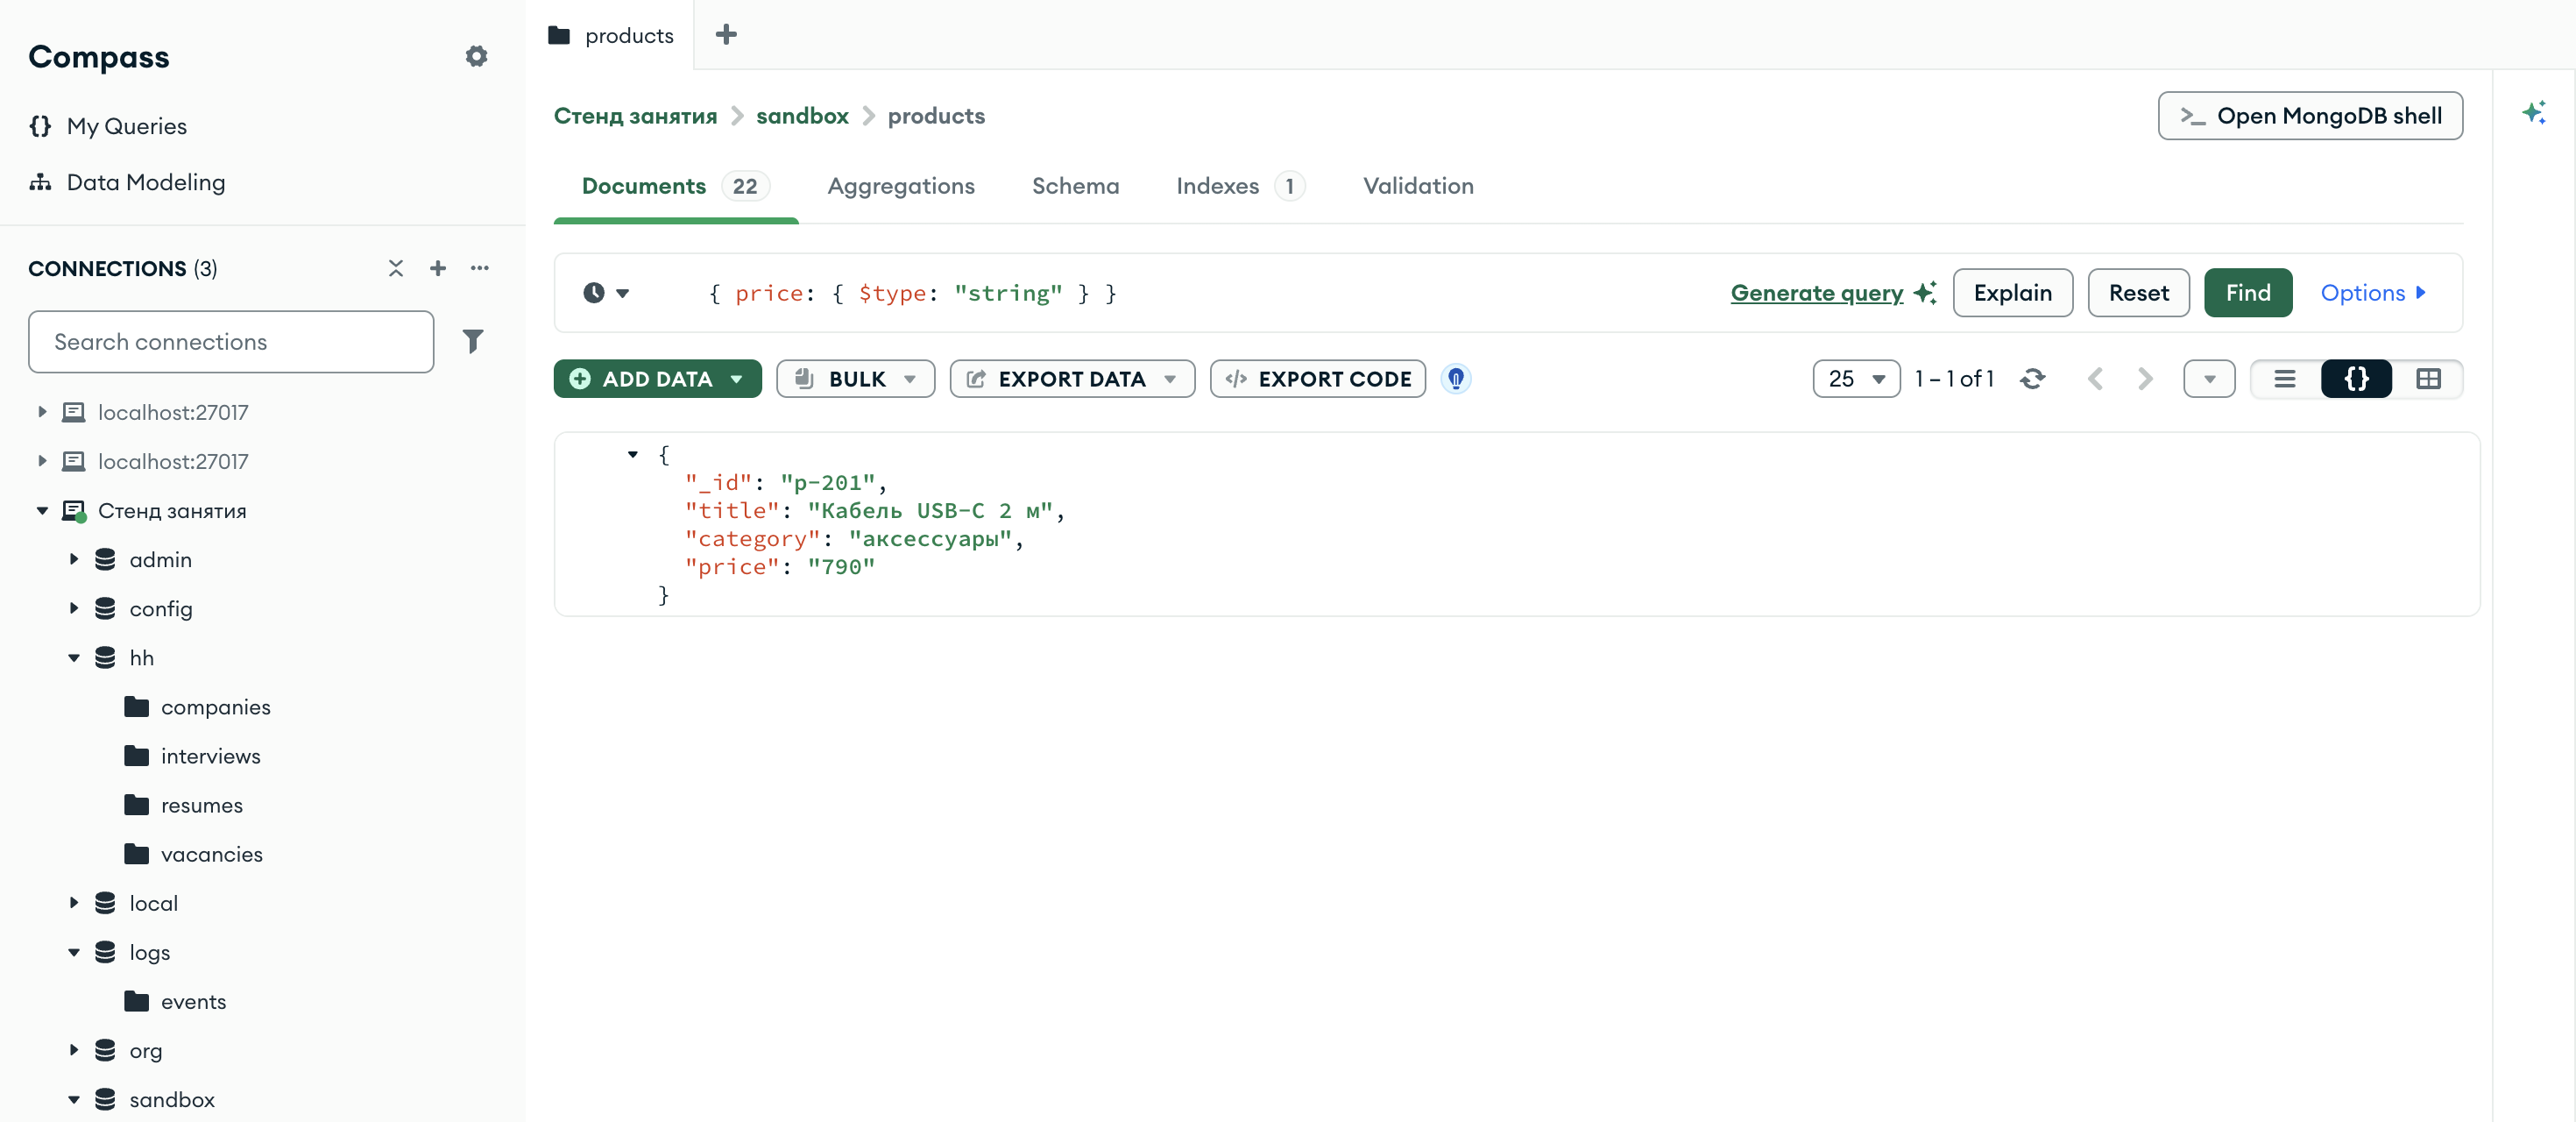Open MongoDB shell

click(2310, 116)
